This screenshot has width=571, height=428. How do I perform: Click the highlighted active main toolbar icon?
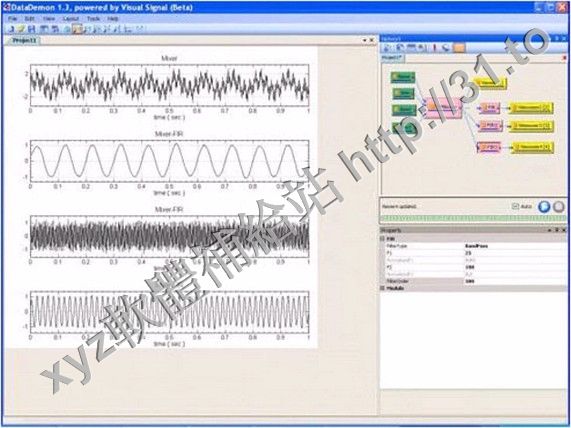[x=77, y=29]
